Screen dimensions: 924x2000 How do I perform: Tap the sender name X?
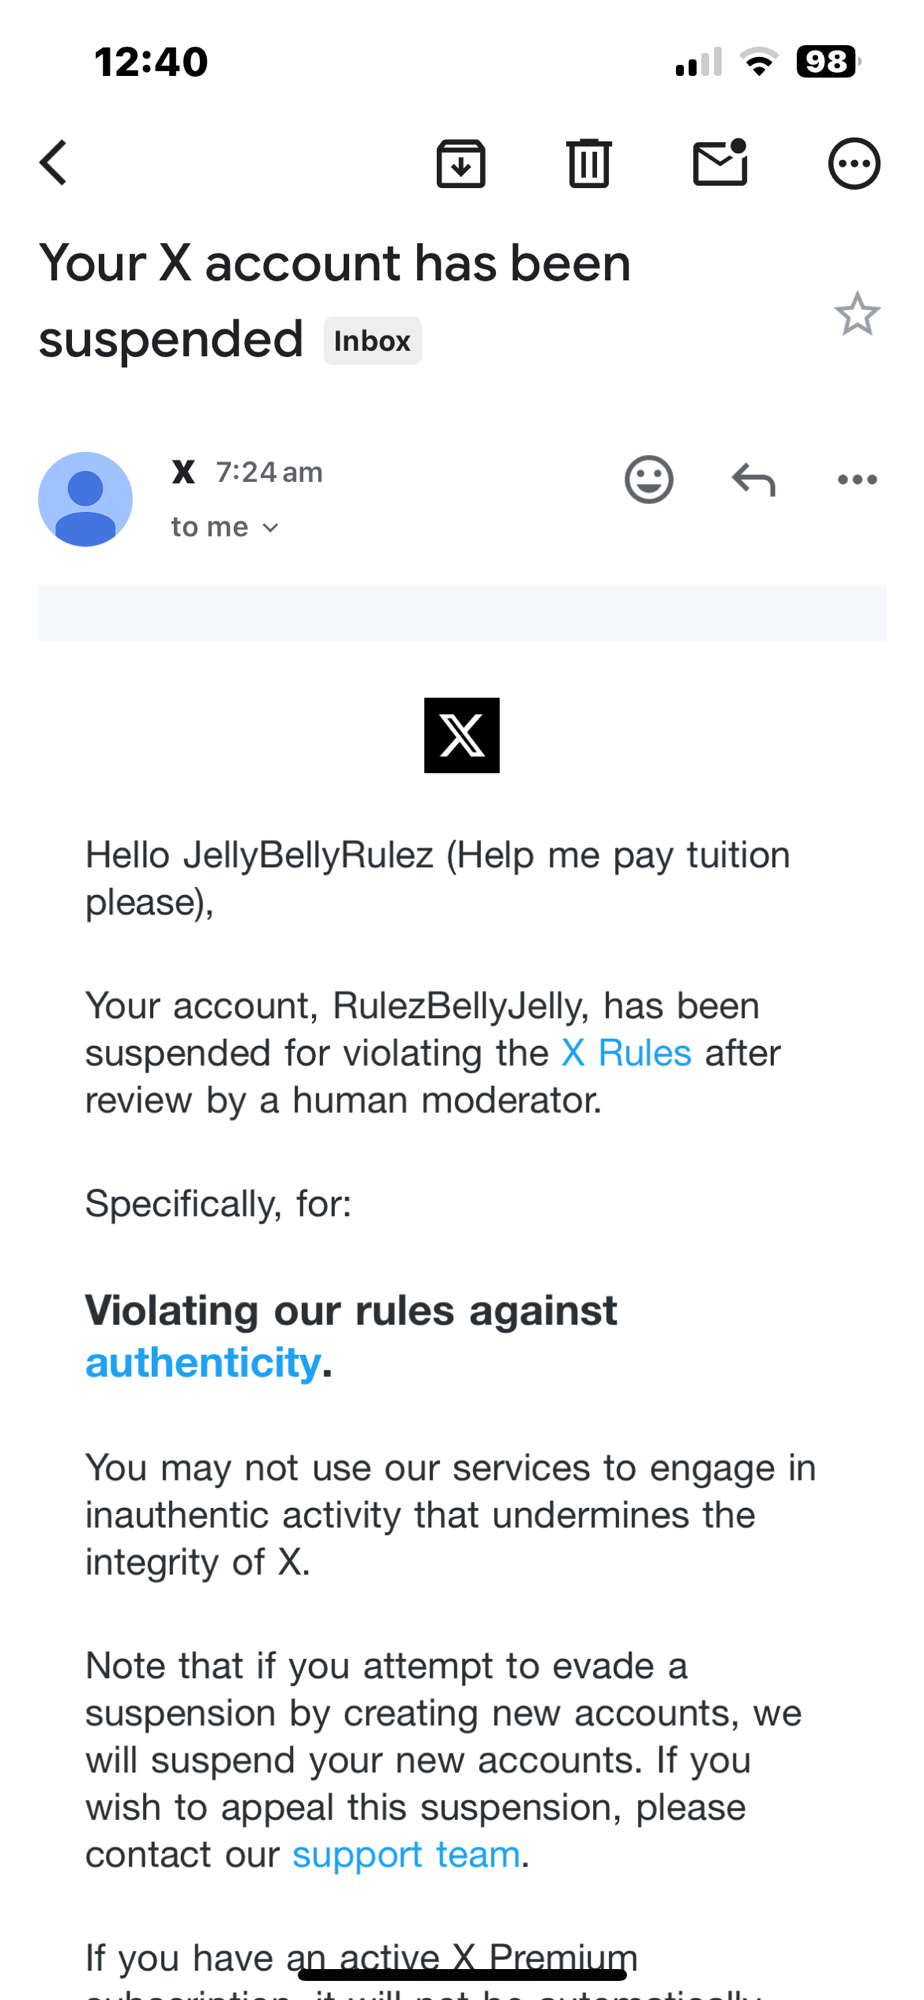[183, 472]
